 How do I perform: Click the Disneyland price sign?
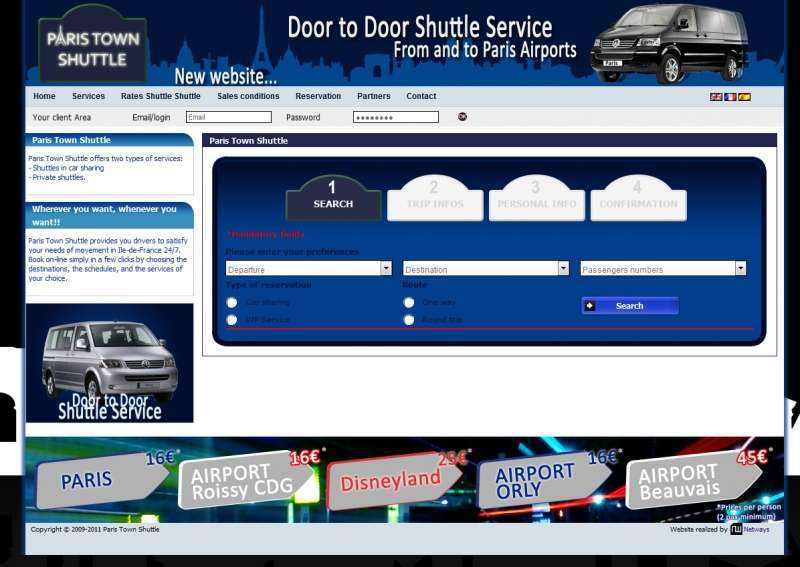[x=397, y=479]
